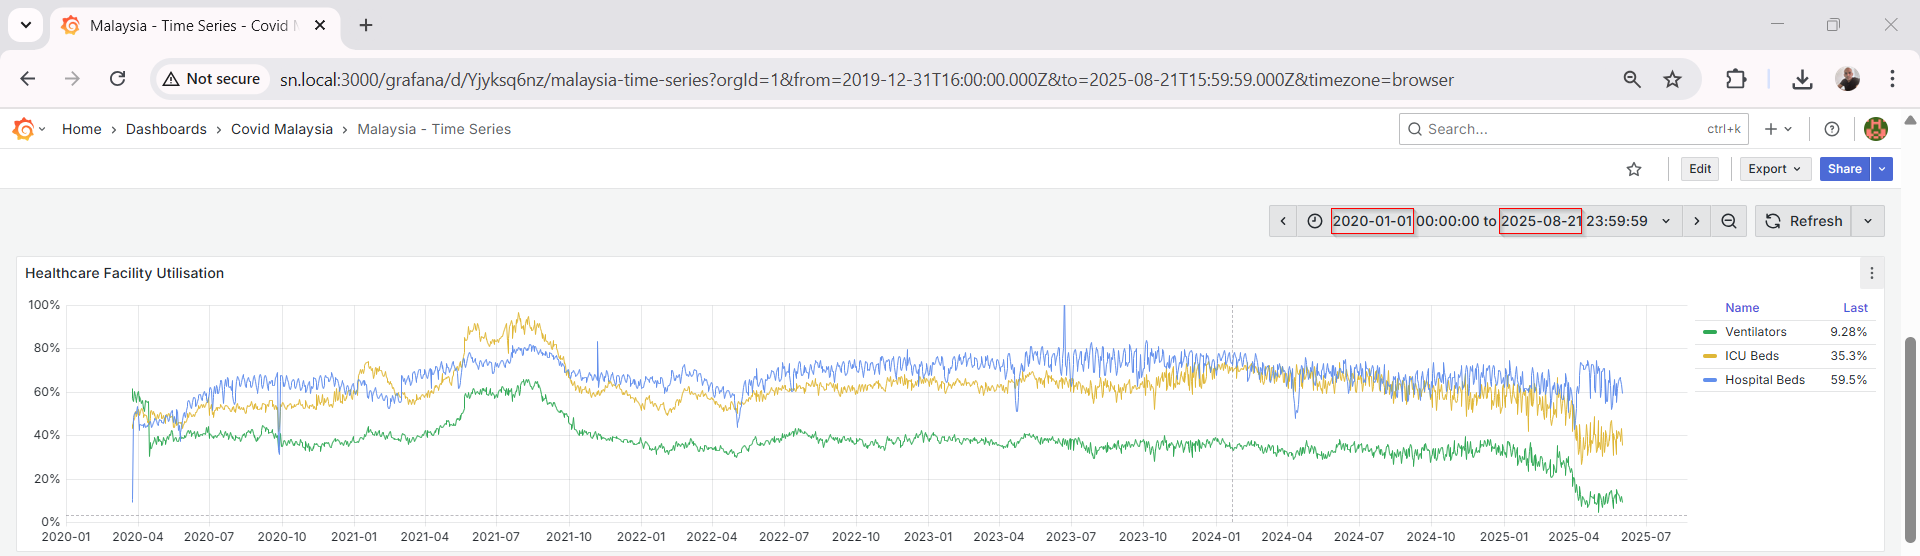Zoom out the time range
The height and width of the screenshot is (556, 1920).
coord(1729,221)
